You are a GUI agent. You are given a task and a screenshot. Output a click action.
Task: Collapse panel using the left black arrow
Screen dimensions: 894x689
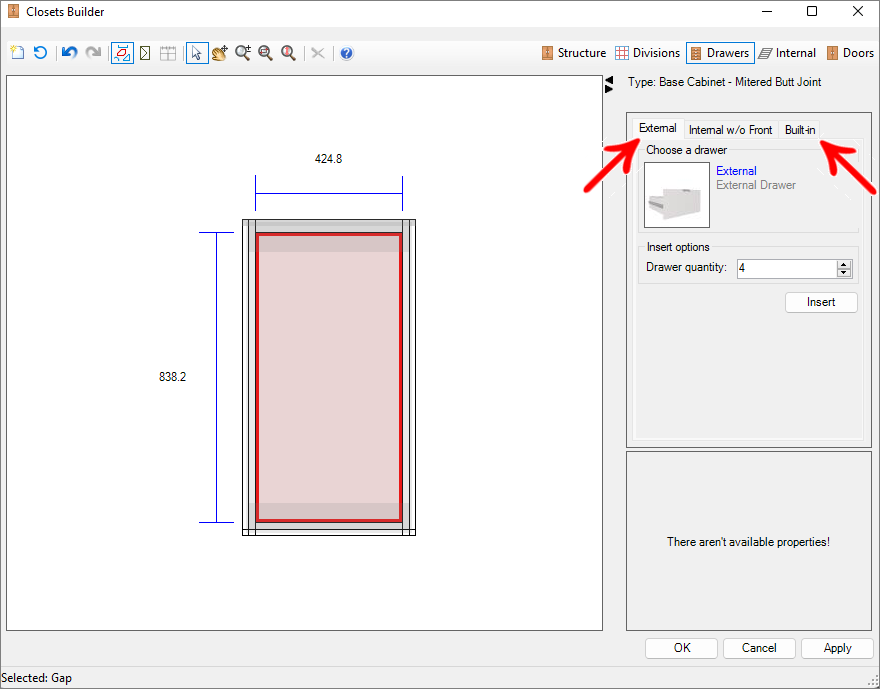click(x=609, y=80)
